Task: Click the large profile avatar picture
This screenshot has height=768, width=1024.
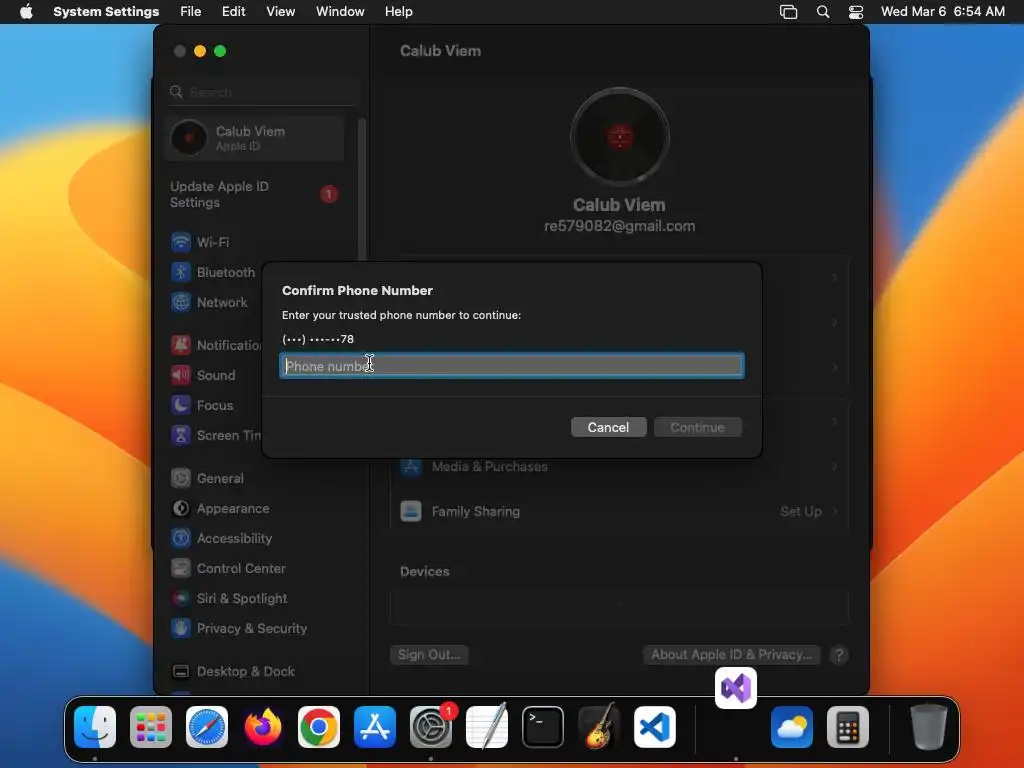Action: pyautogui.click(x=620, y=137)
